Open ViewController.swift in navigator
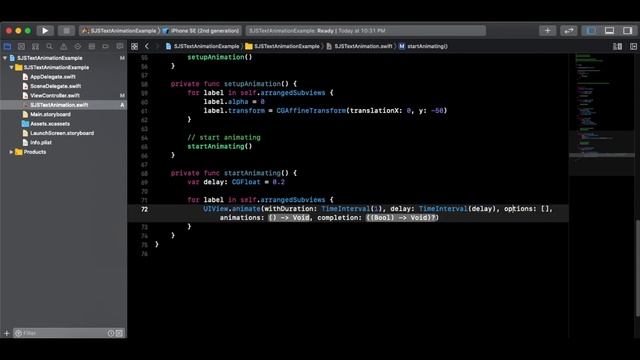This screenshot has width=640, height=360. click(x=55, y=96)
